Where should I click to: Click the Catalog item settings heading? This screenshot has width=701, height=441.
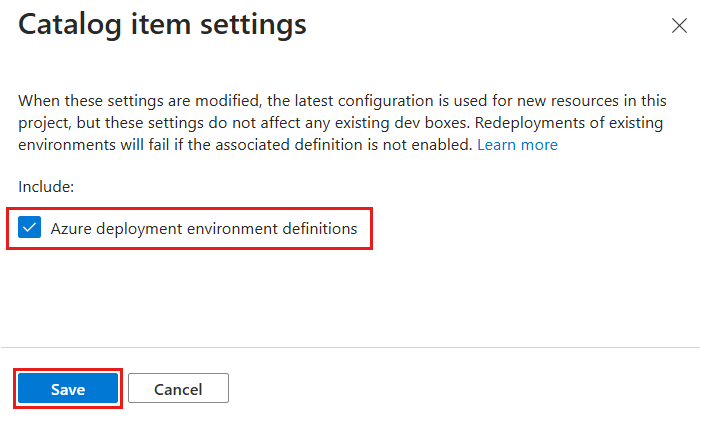point(163,25)
